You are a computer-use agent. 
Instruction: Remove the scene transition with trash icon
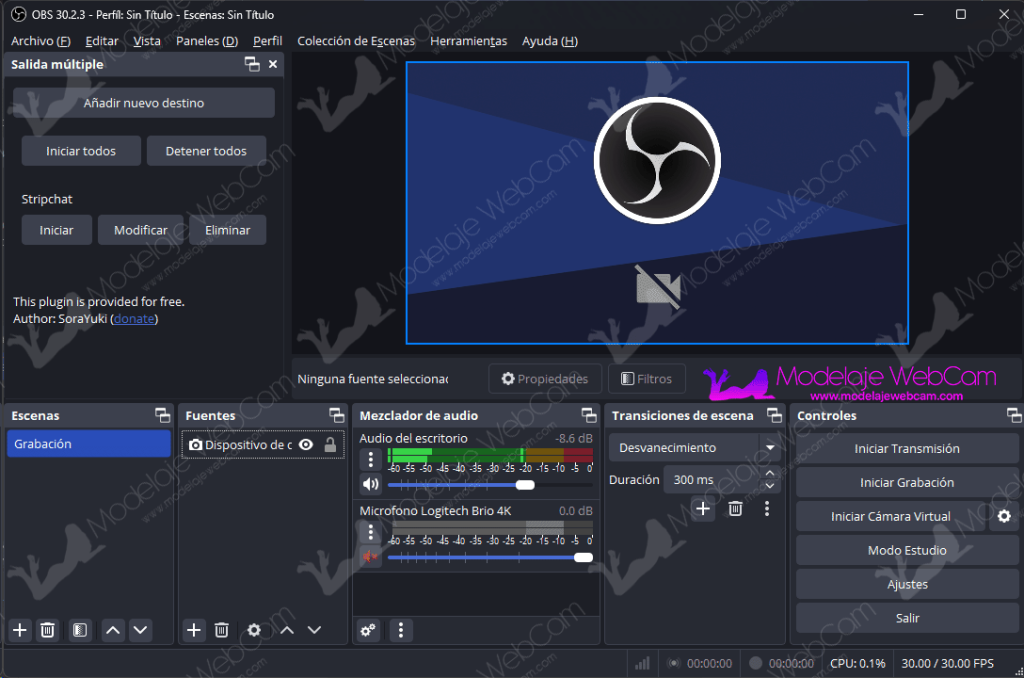pos(735,509)
